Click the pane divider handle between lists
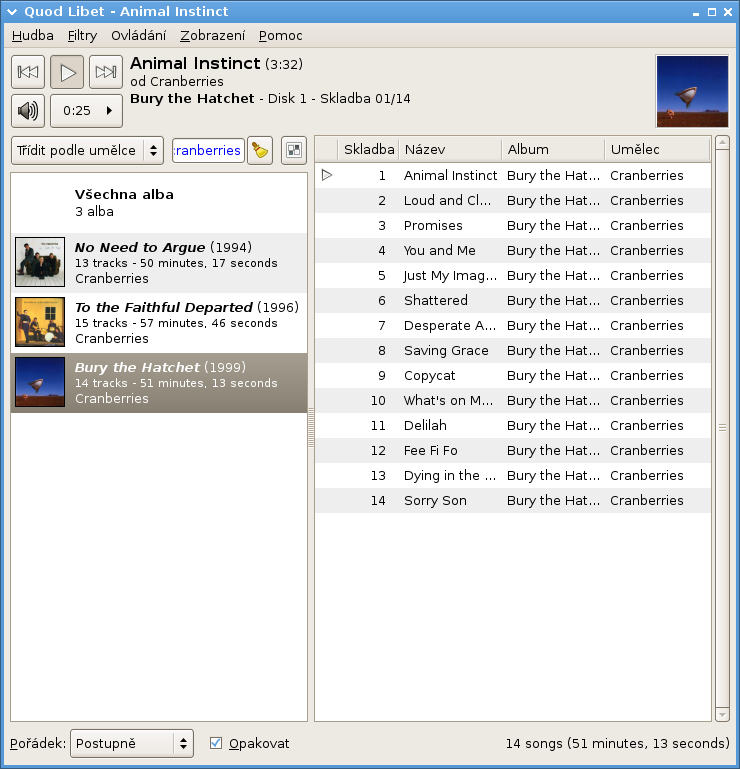Screen dimensions: 740x769 coord(310,427)
